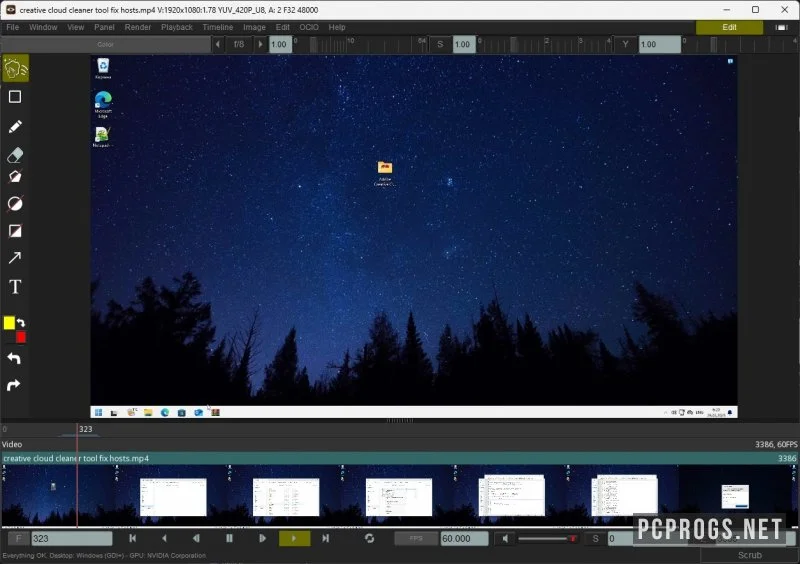Image resolution: width=800 pixels, height=564 pixels.
Task: Open the File menu
Action: click(x=13, y=27)
